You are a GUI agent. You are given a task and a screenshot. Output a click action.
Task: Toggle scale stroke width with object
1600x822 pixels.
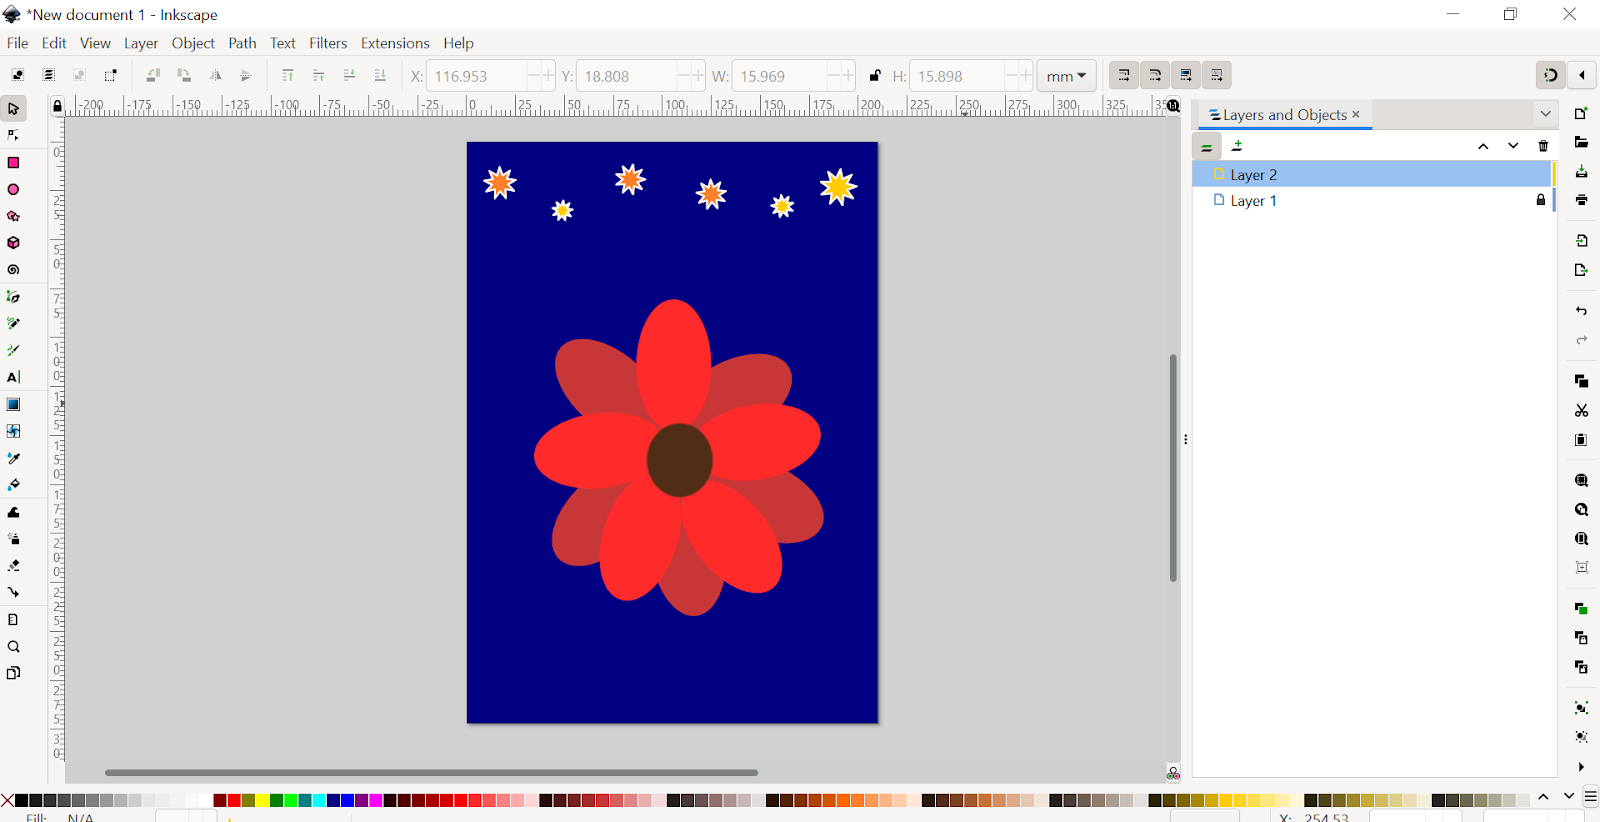[x=1124, y=75]
